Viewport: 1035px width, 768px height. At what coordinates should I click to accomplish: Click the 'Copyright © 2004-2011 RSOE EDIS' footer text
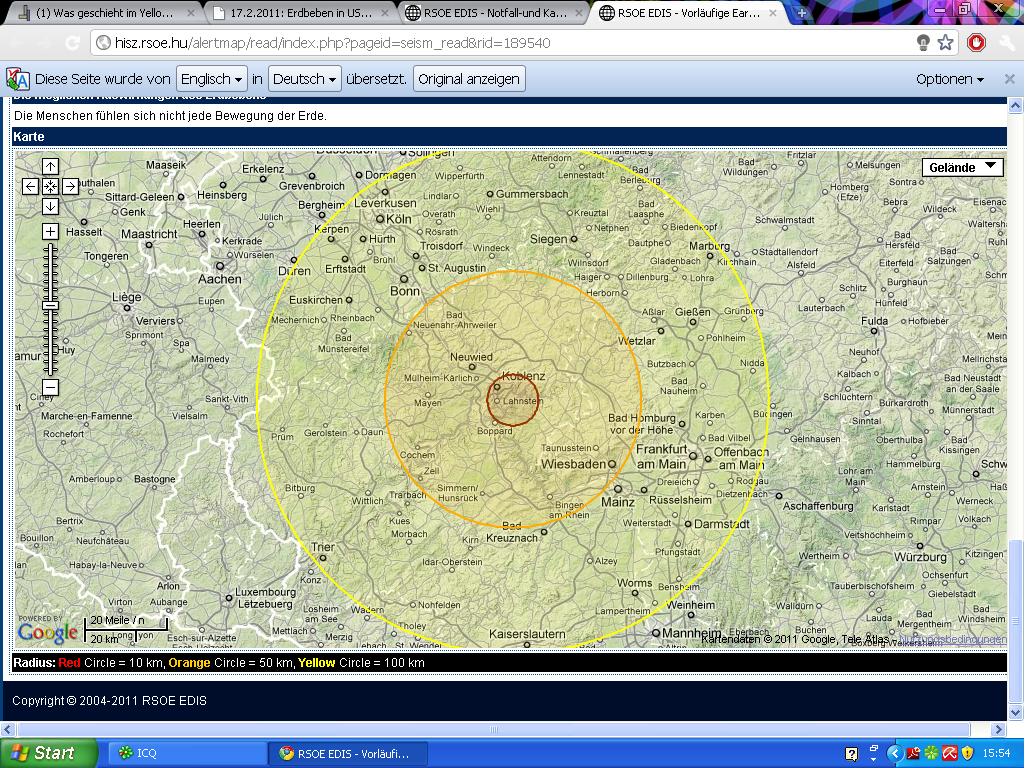[x=110, y=701]
